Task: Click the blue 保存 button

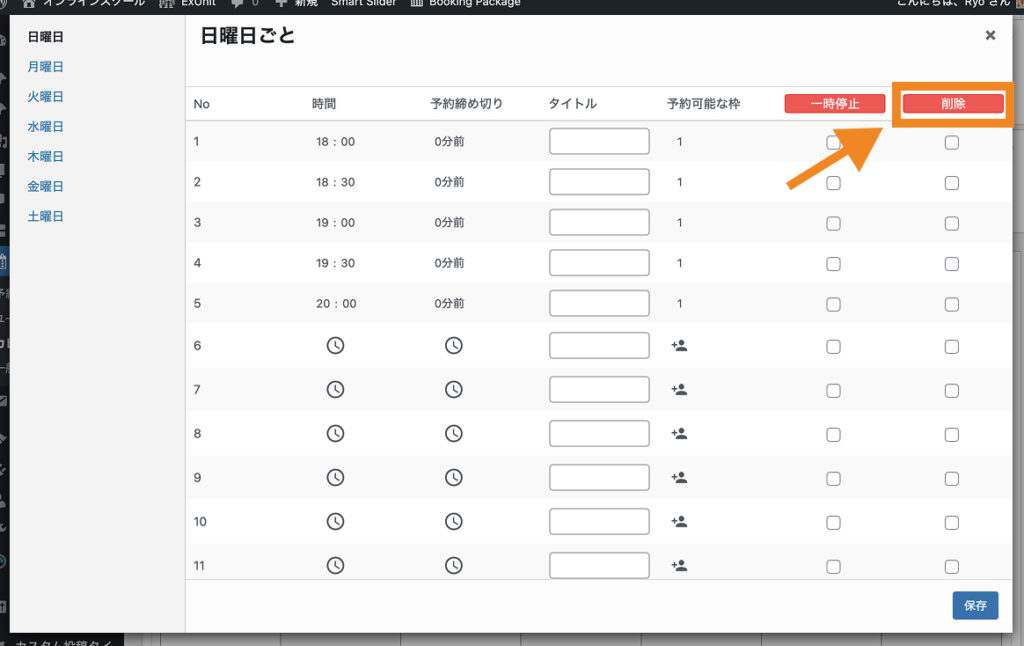Action: click(974, 605)
